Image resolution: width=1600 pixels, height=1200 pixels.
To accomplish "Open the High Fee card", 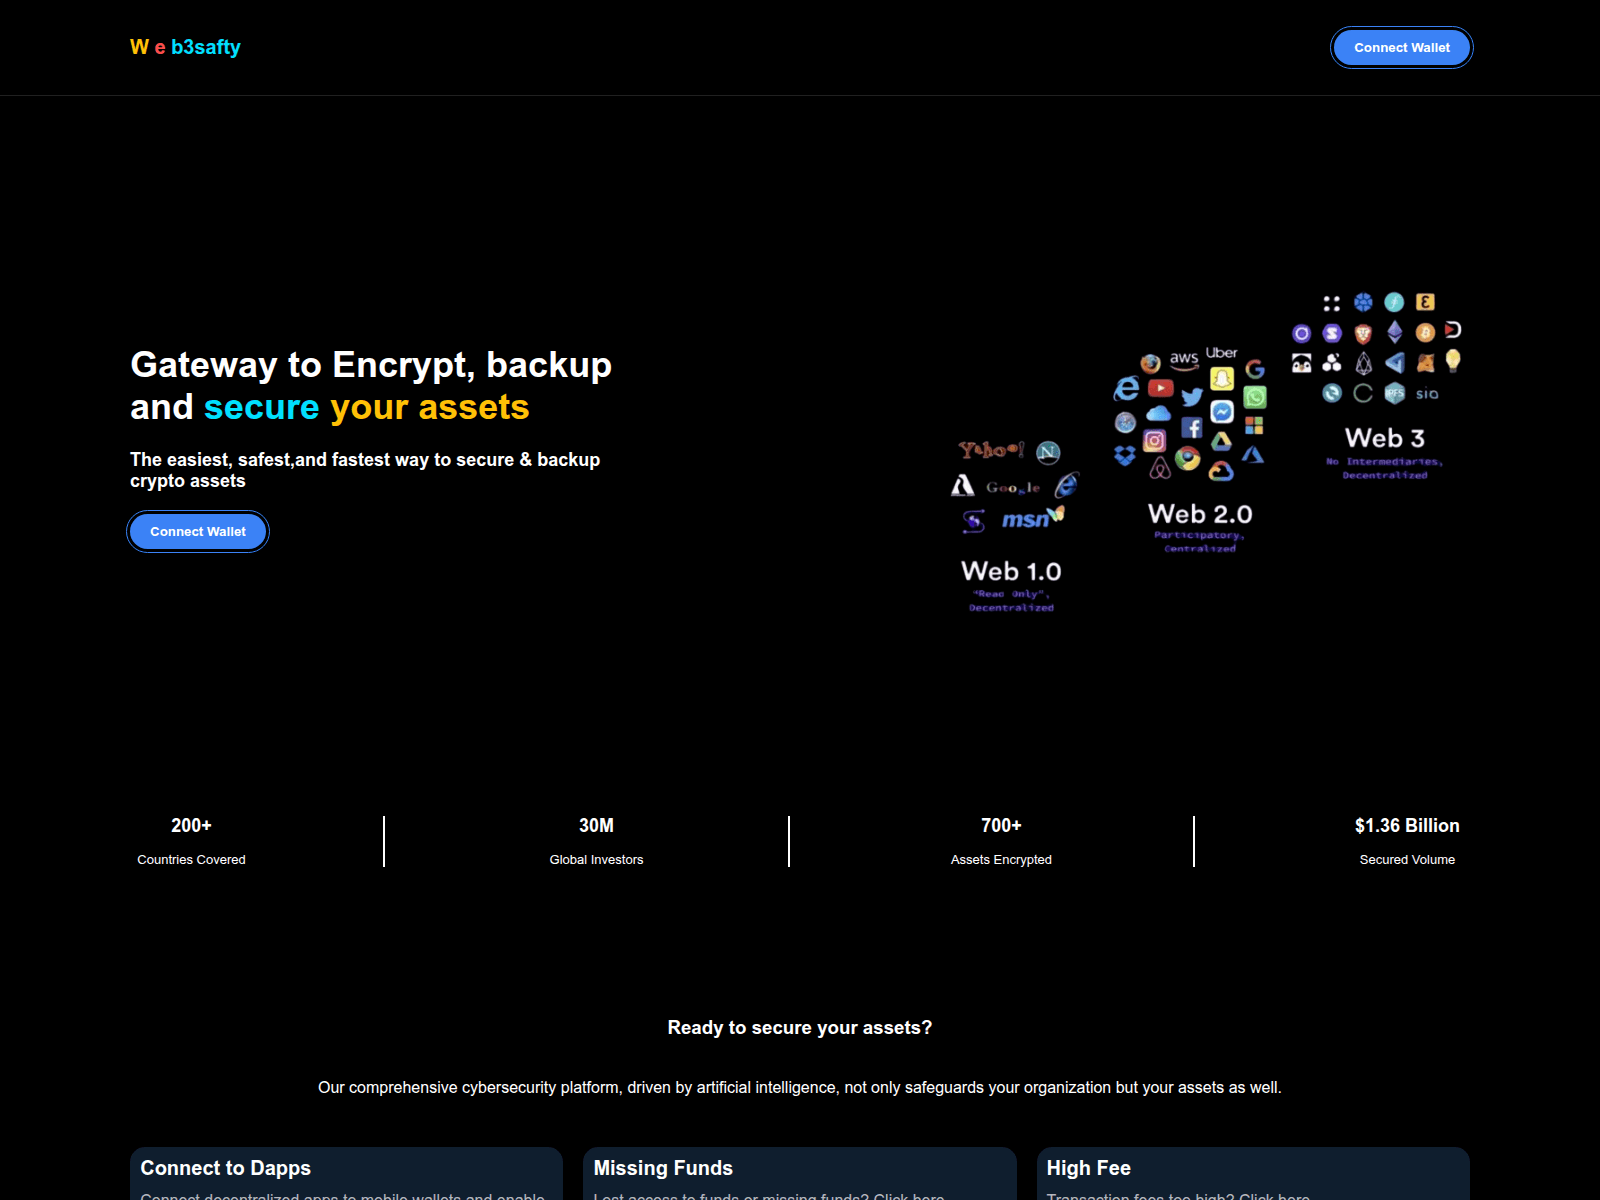I will tap(1253, 1174).
